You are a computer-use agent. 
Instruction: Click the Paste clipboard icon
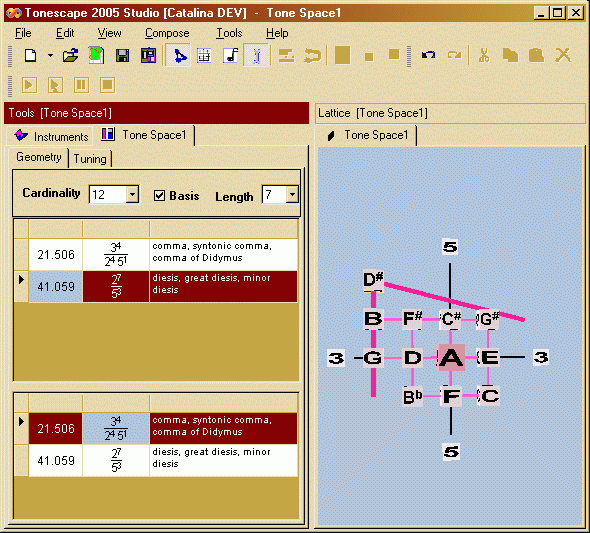coord(536,55)
